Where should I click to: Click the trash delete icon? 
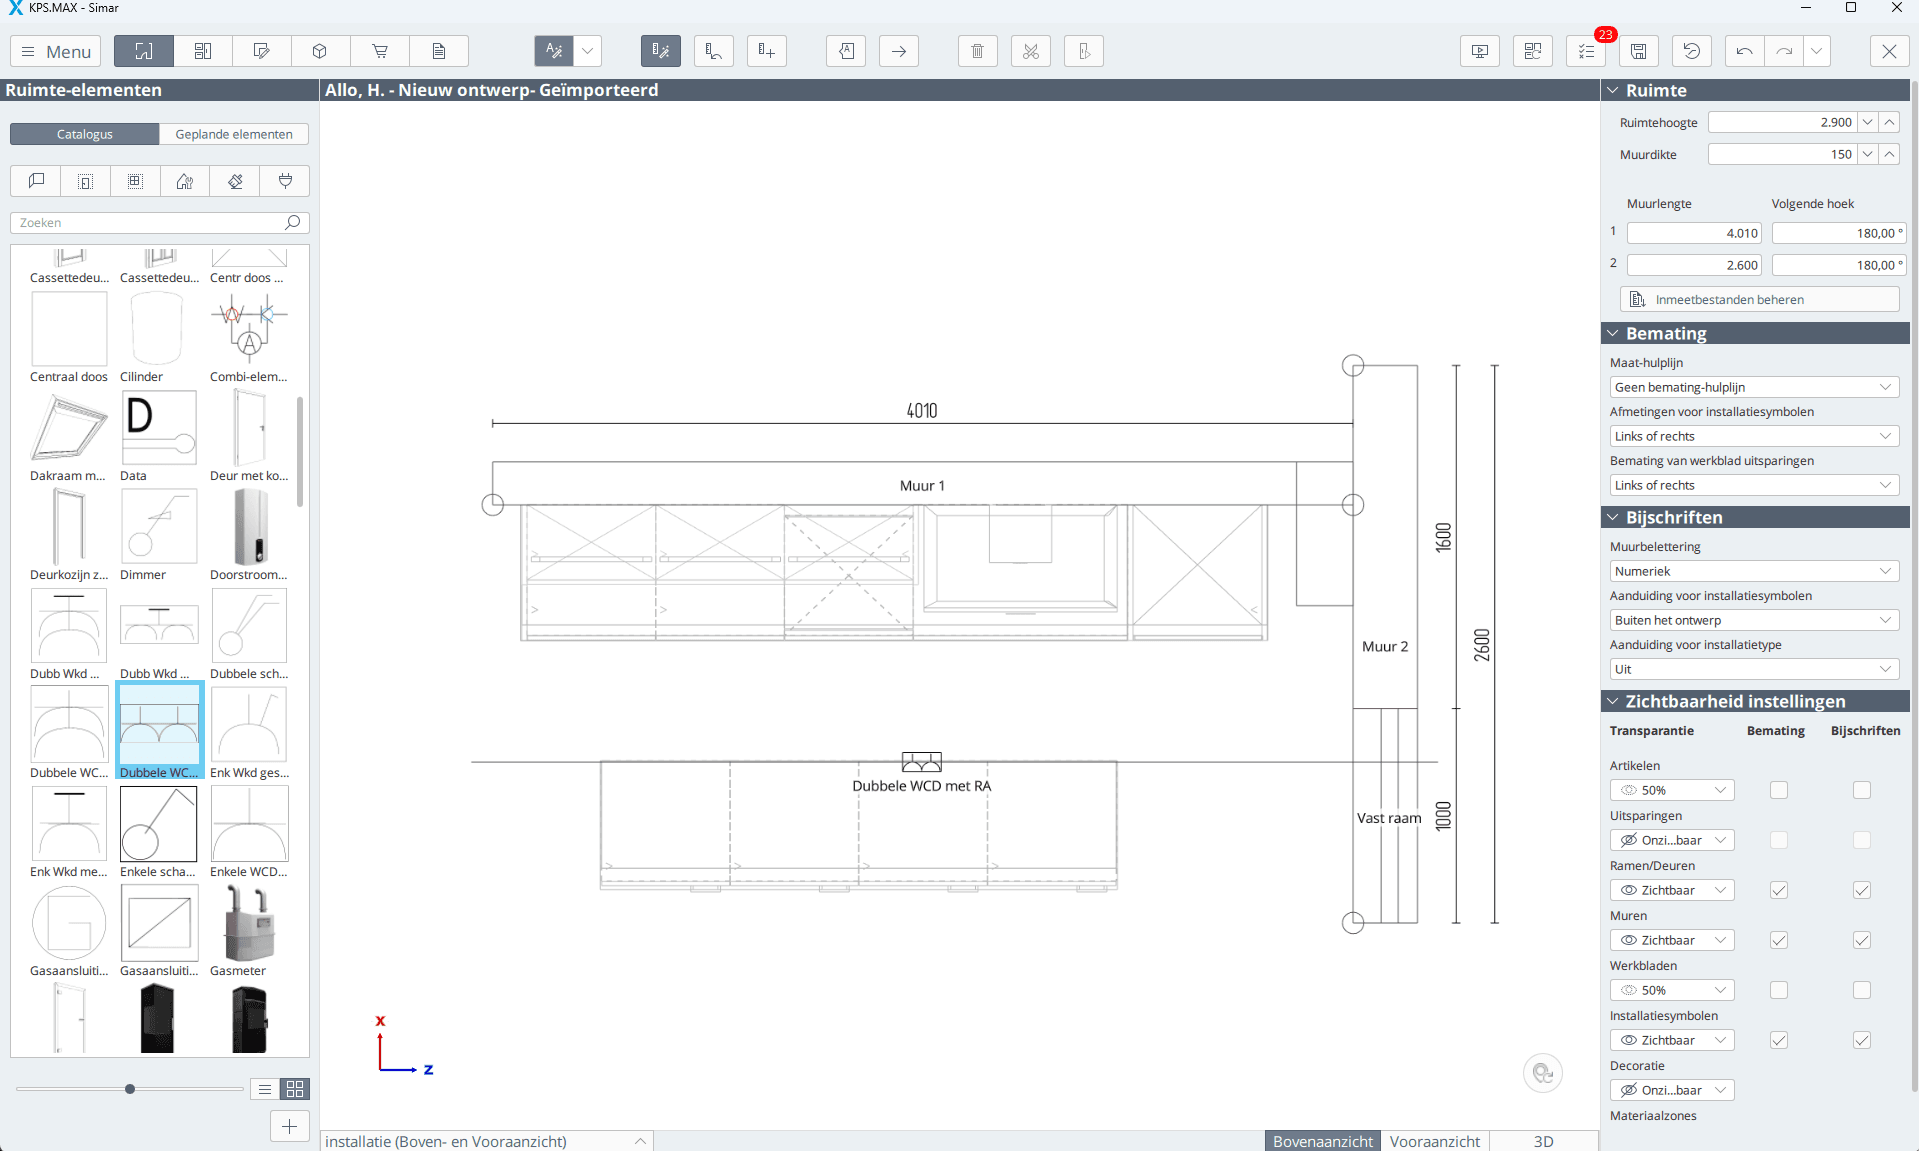(977, 51)
